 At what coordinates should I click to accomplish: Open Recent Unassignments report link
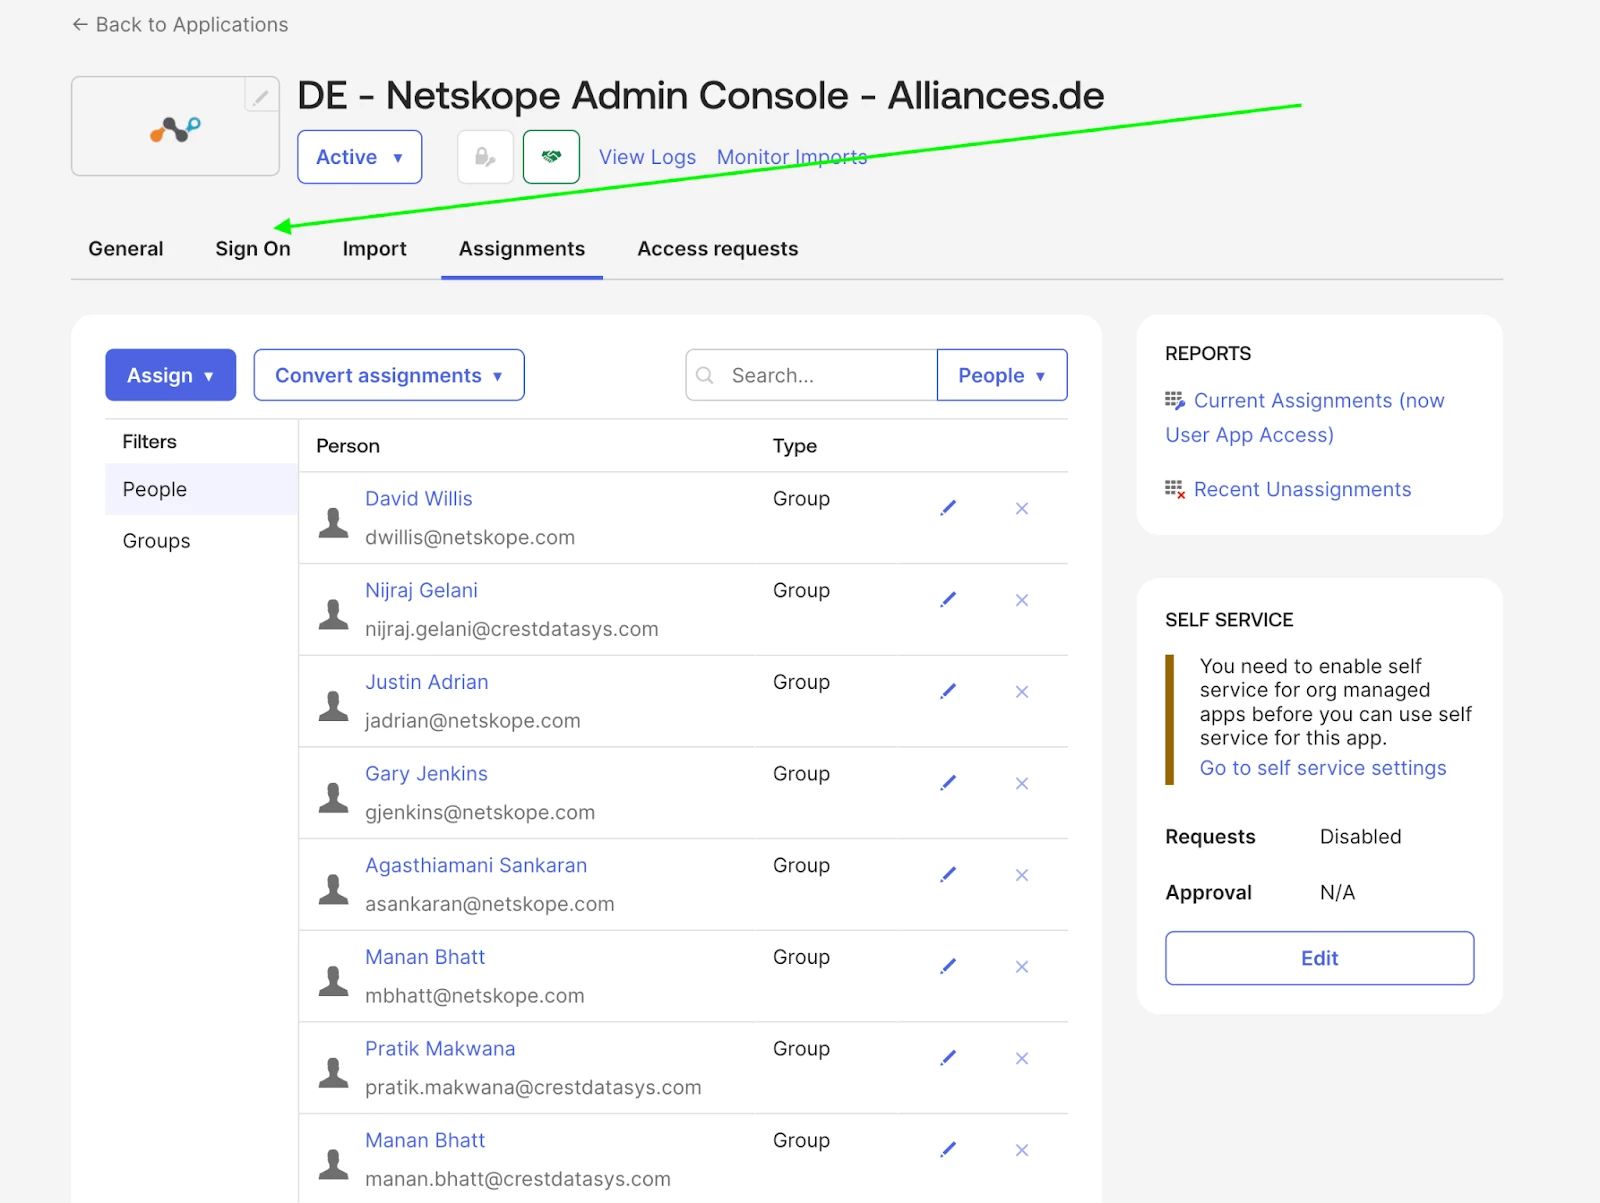(x=1302, y=489)
